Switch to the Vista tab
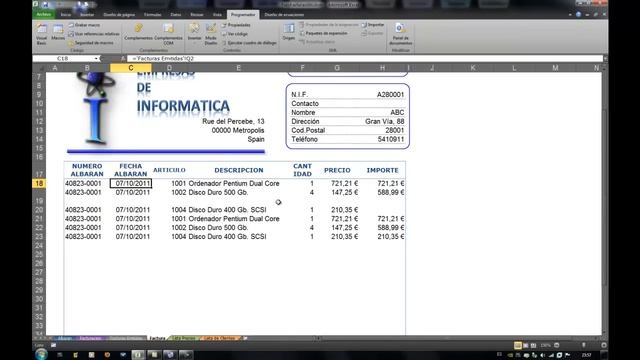Viewport: 640px width, 360px height. click(x=217, y=14)
